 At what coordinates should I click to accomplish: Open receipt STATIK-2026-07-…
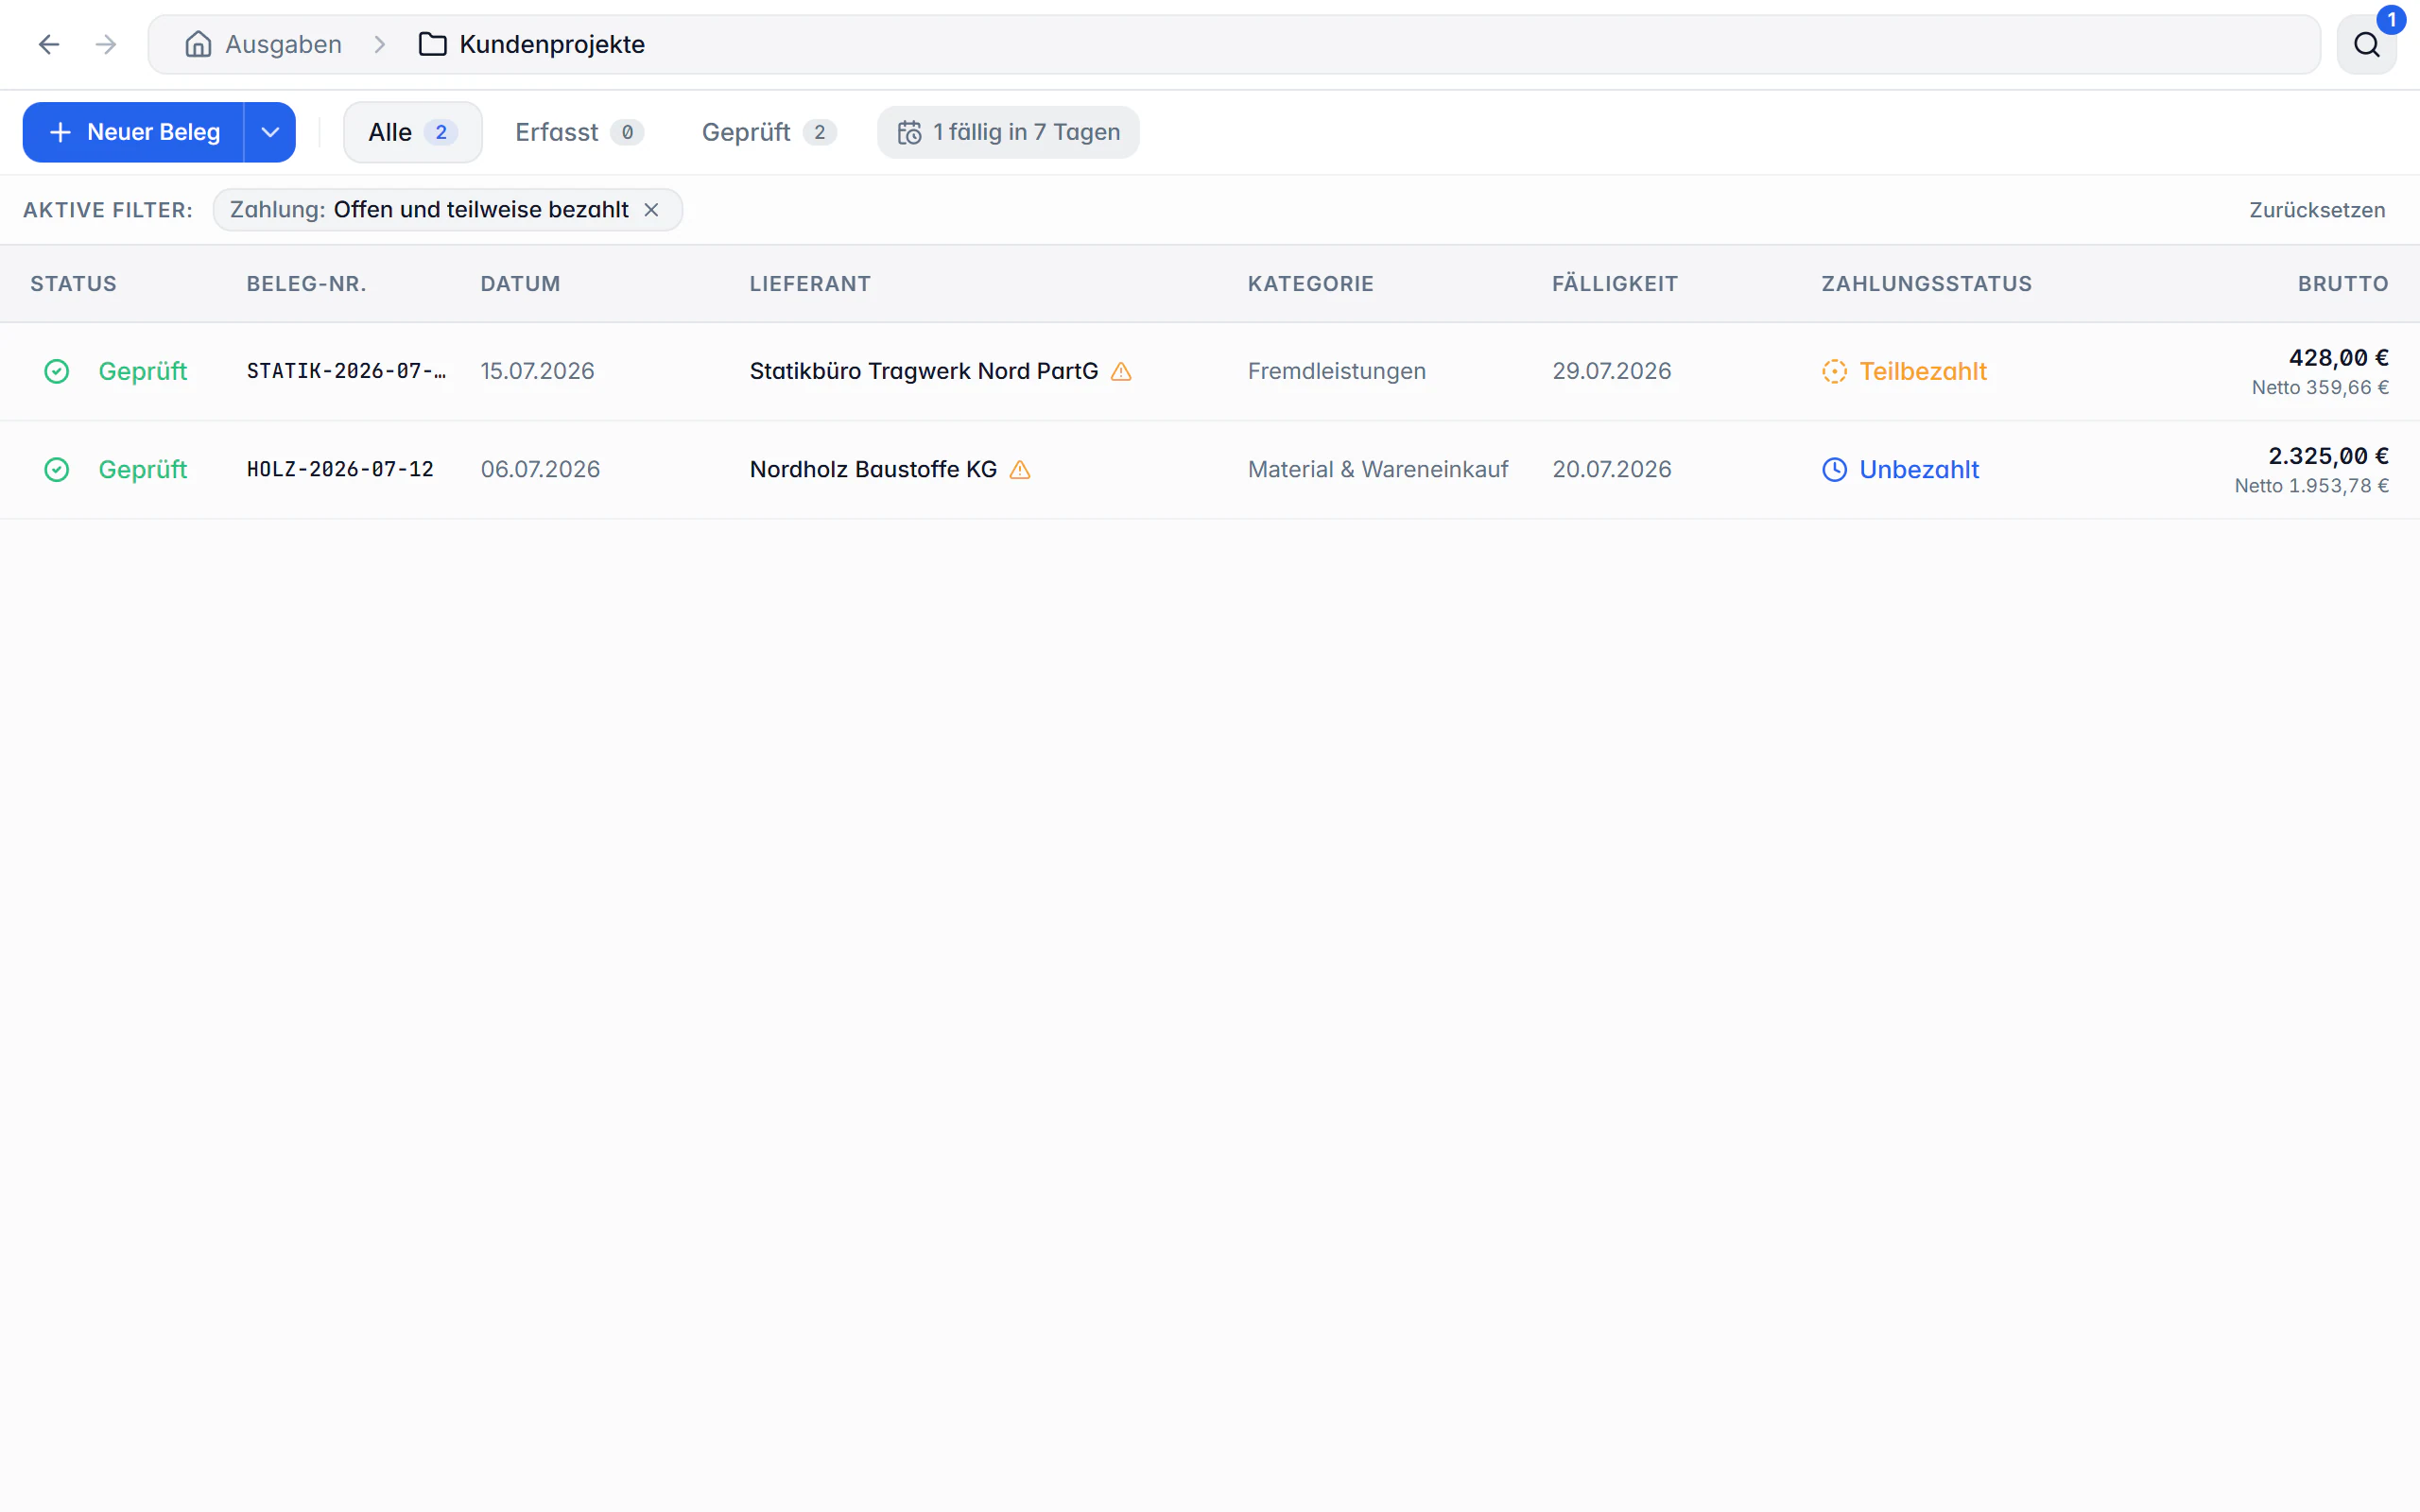[346, 371]
